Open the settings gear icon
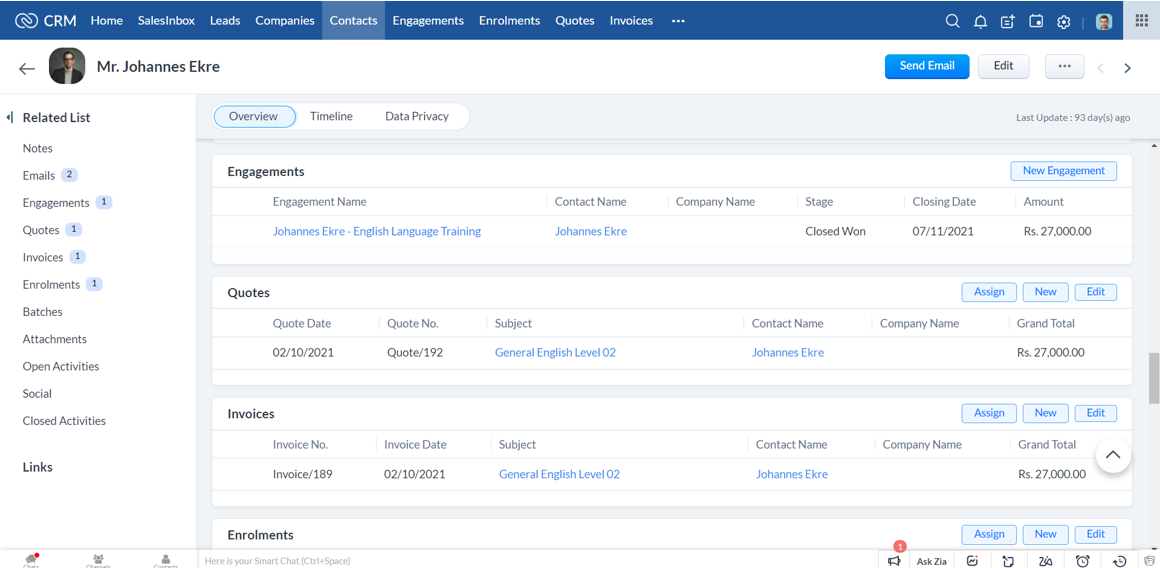The image size is (1160, 568). tap(1064, 21)
